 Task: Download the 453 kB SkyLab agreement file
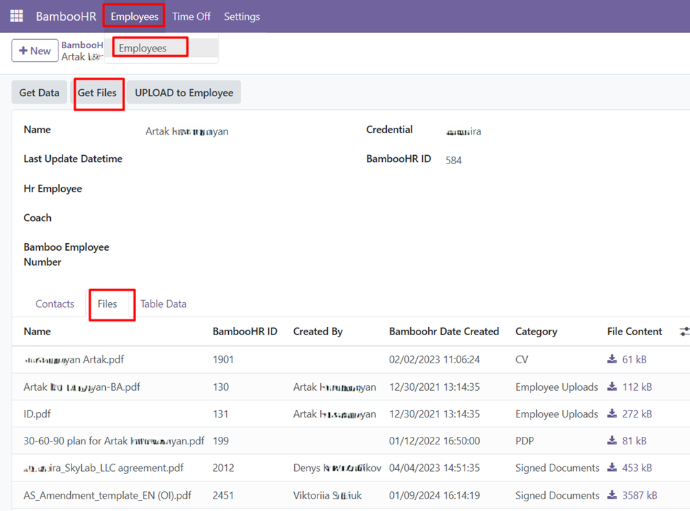point(612,468)
